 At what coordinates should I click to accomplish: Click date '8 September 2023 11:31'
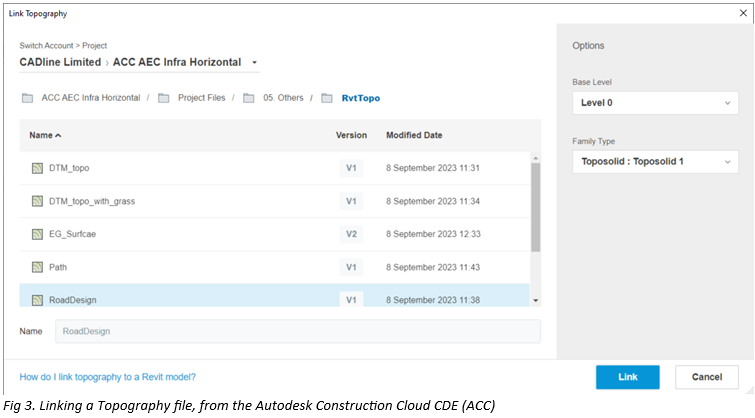point(433,168)
